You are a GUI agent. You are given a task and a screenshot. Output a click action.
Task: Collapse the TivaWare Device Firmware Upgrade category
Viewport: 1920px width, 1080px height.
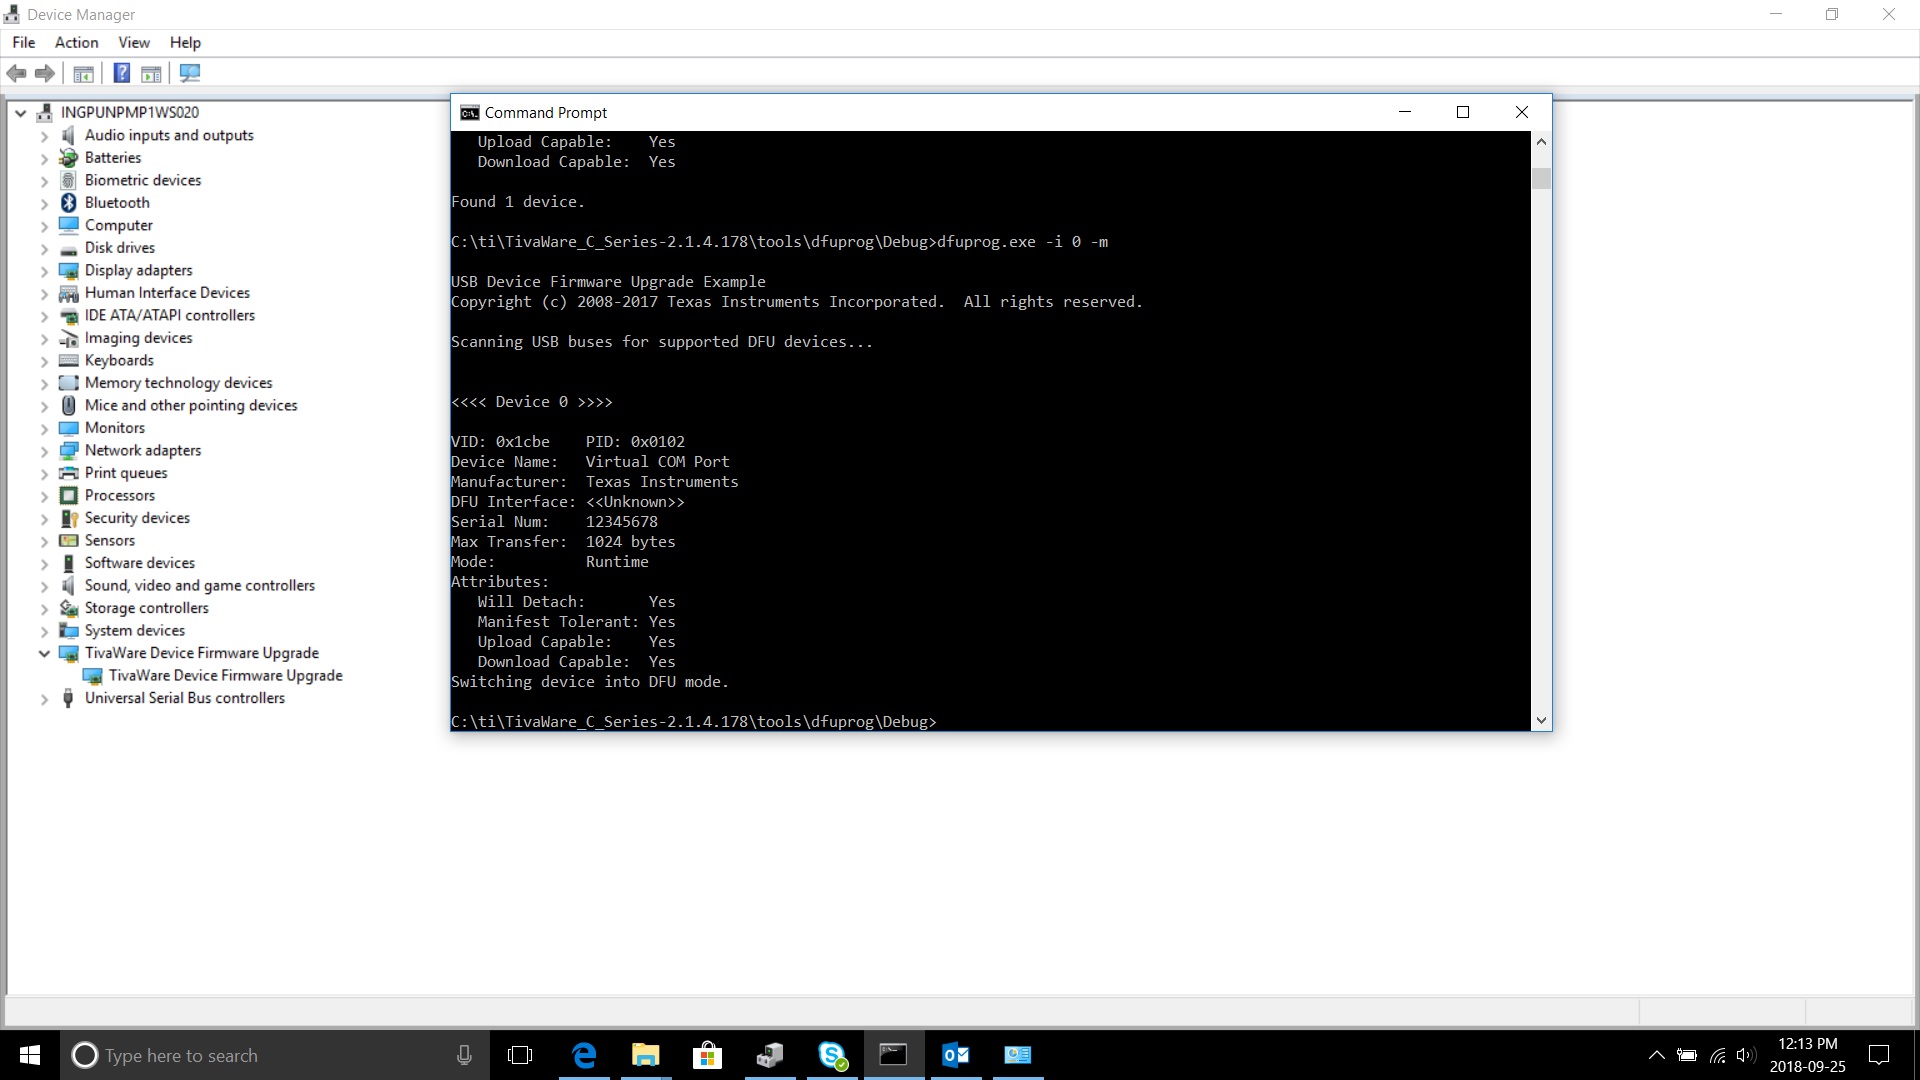click(44, 653)
